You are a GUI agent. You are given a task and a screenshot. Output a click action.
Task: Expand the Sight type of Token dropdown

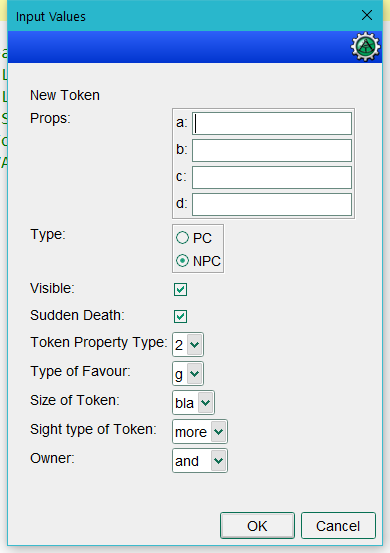200,431
